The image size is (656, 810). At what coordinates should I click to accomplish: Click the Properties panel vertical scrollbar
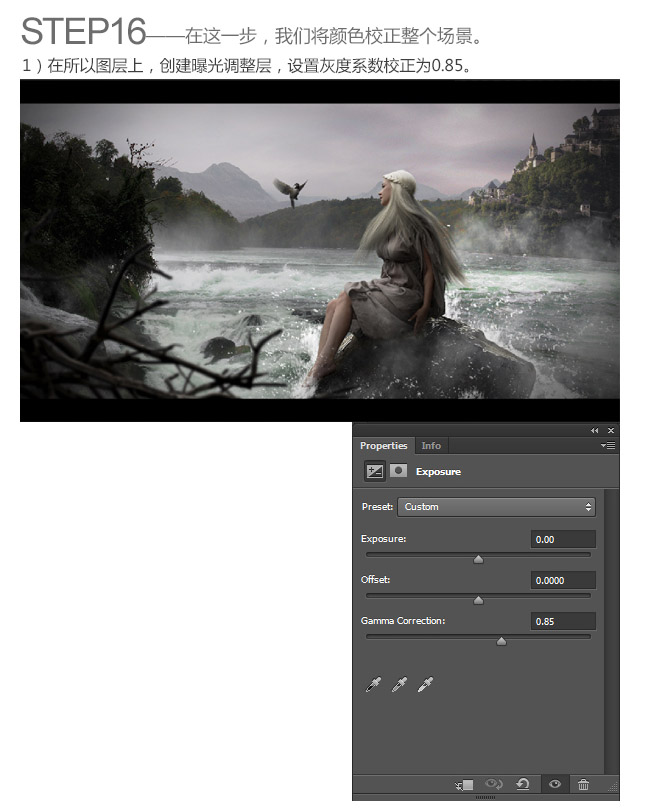click(611, 631)
